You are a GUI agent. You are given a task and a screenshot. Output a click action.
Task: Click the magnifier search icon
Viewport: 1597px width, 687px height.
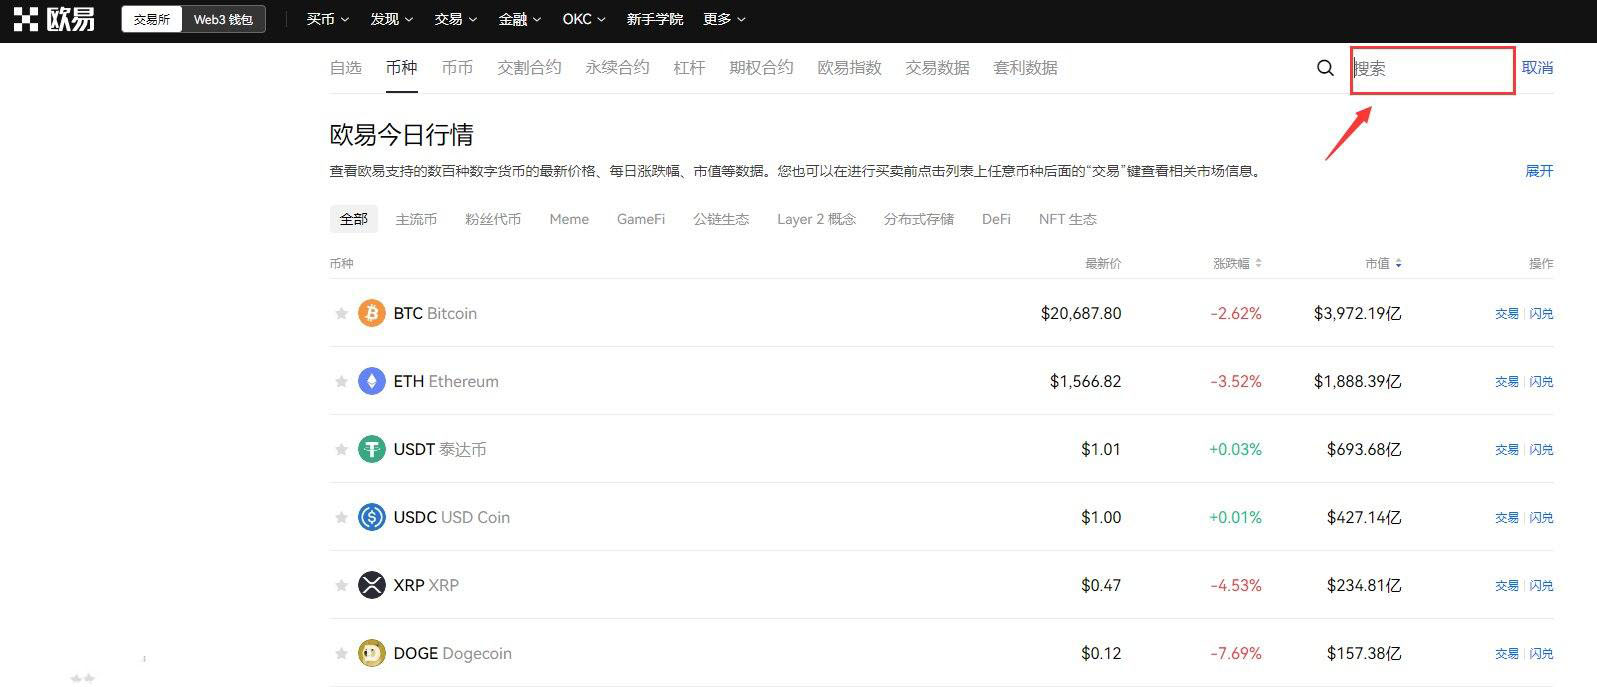click(1325, 68)
